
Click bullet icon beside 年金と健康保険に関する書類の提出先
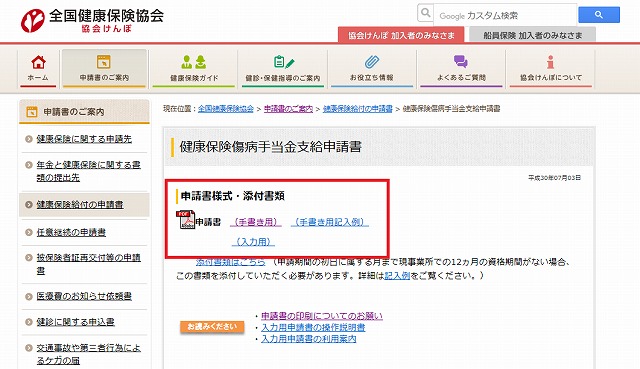29,165
